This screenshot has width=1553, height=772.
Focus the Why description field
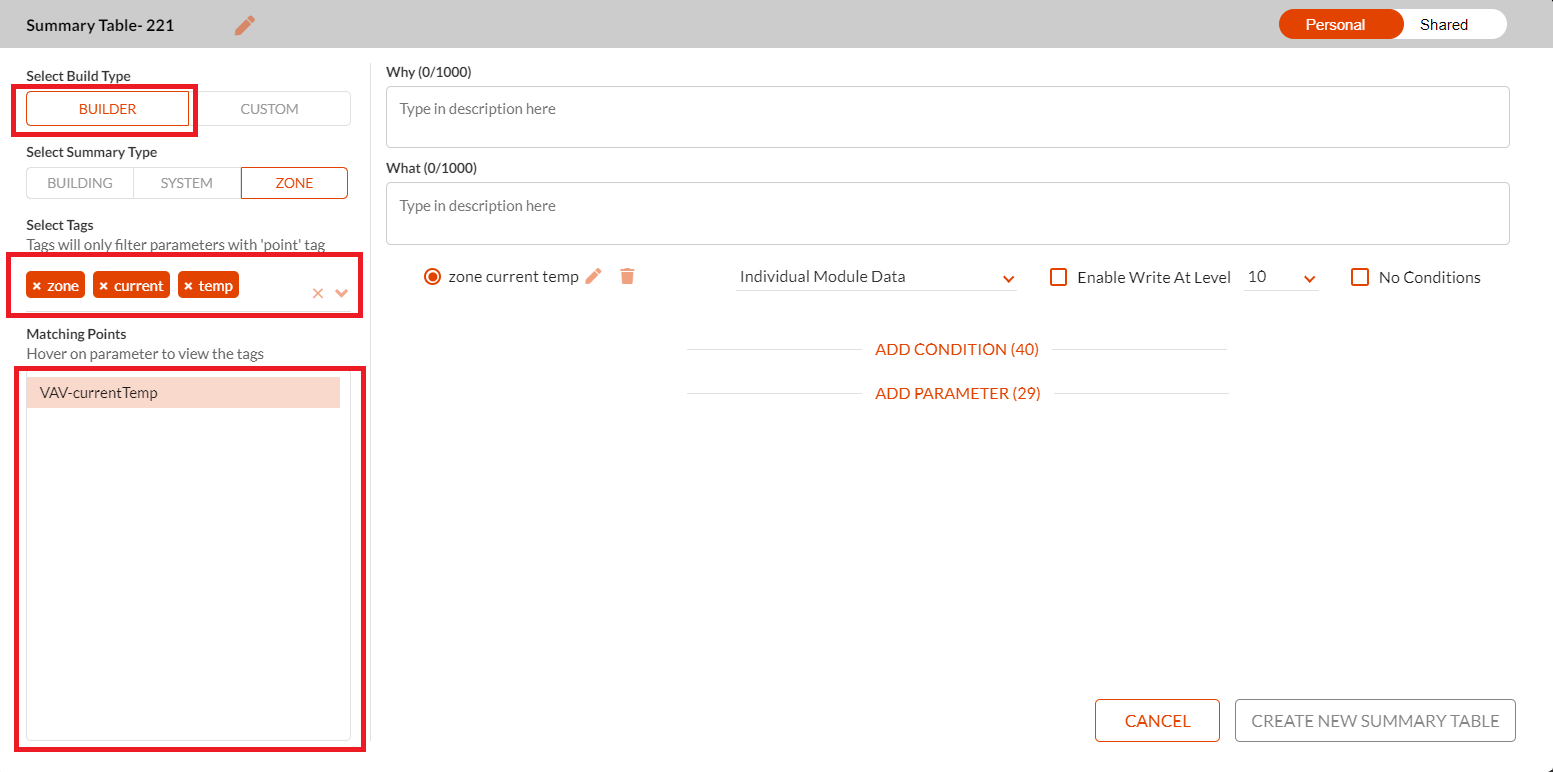tap(947, 117)
